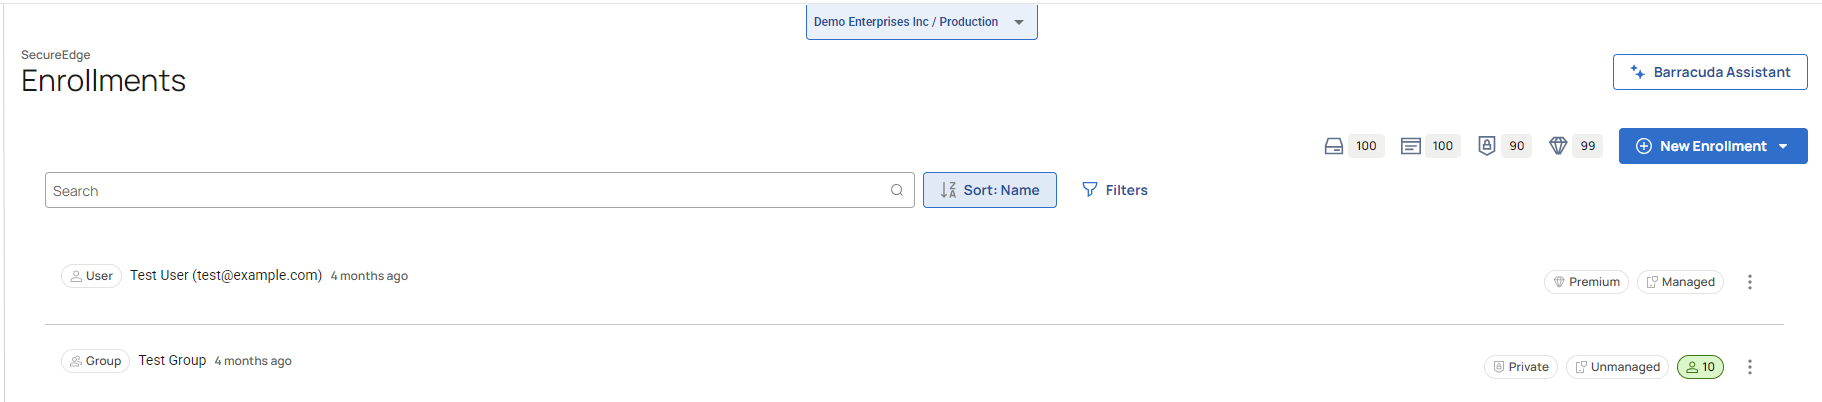
Task: Click the Managed tag on Test User
Action: [1680, 282]
